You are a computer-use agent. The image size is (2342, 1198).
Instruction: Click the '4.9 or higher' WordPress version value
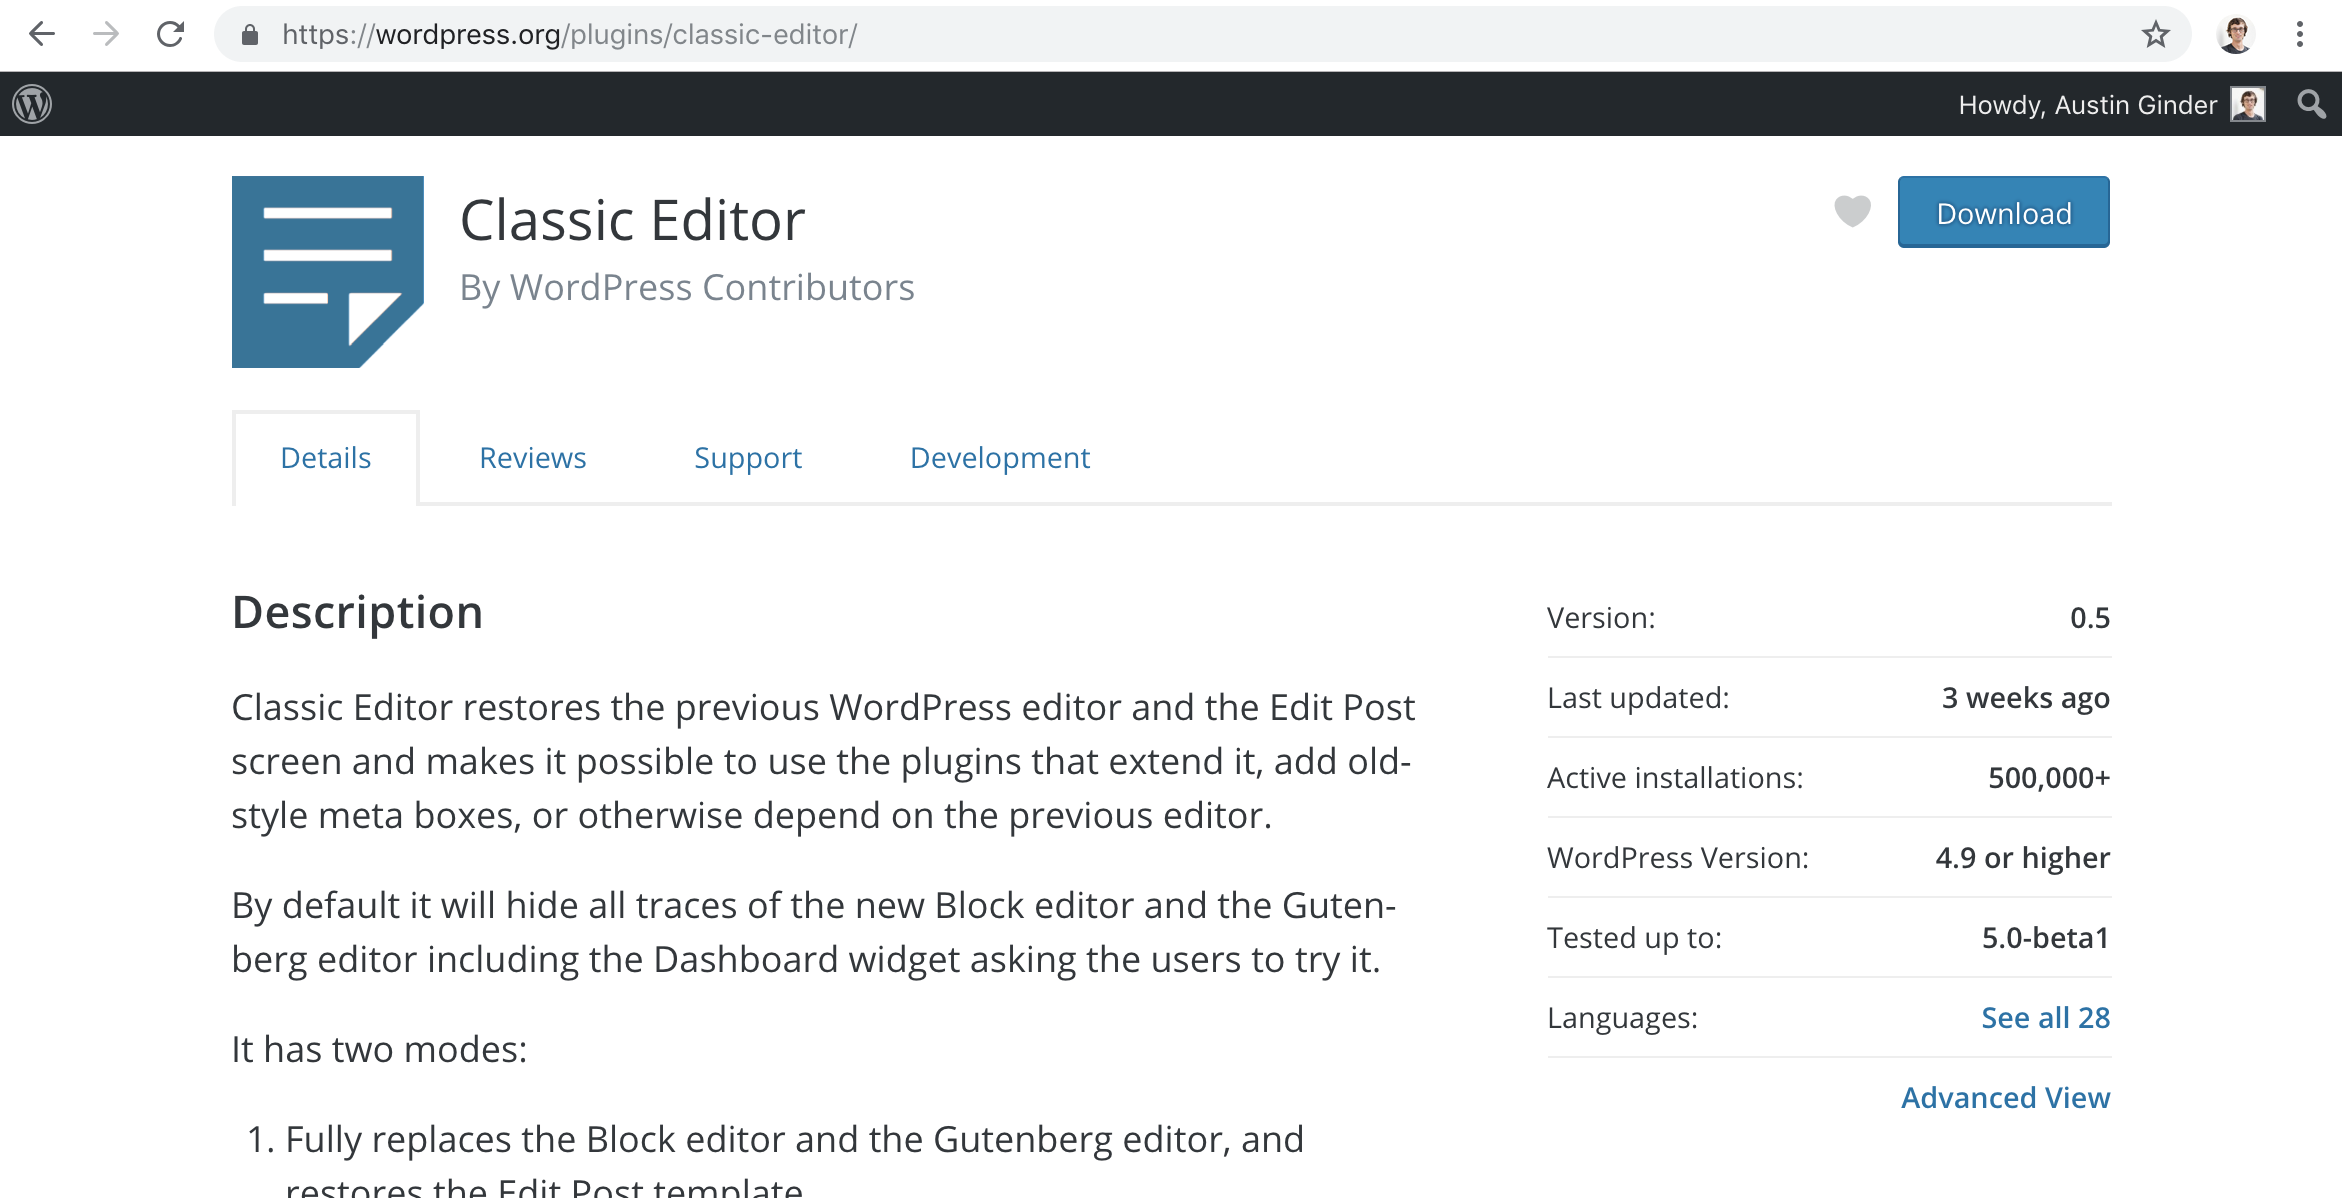[x=2023, y=858]
